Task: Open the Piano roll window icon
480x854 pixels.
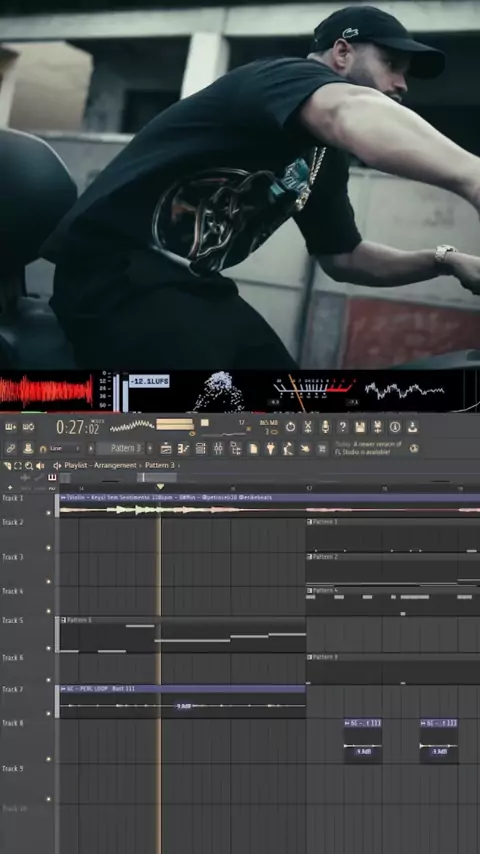Action: (183, 448)
